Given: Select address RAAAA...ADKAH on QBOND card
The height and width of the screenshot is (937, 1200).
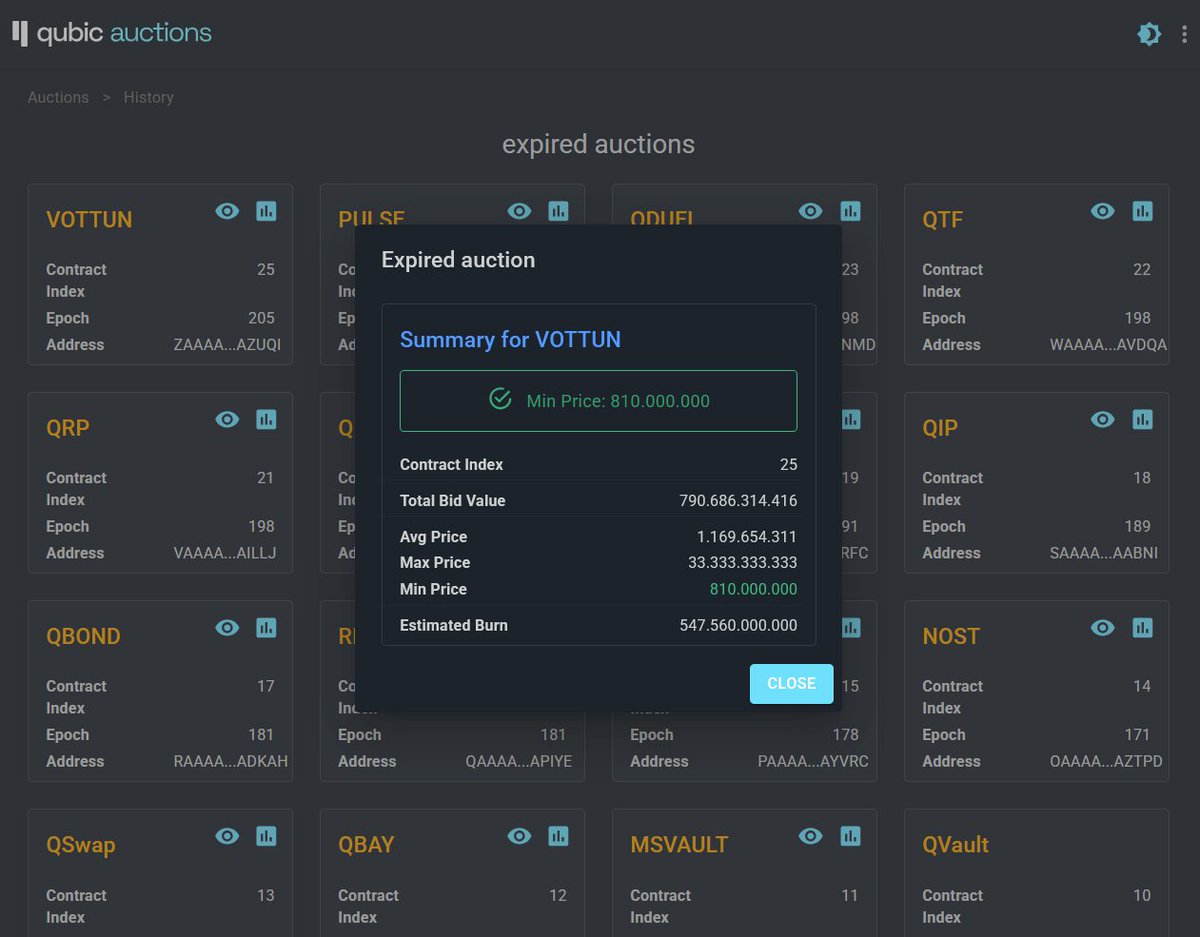Looking at the screenshot, I should click(x=231, y=761).
